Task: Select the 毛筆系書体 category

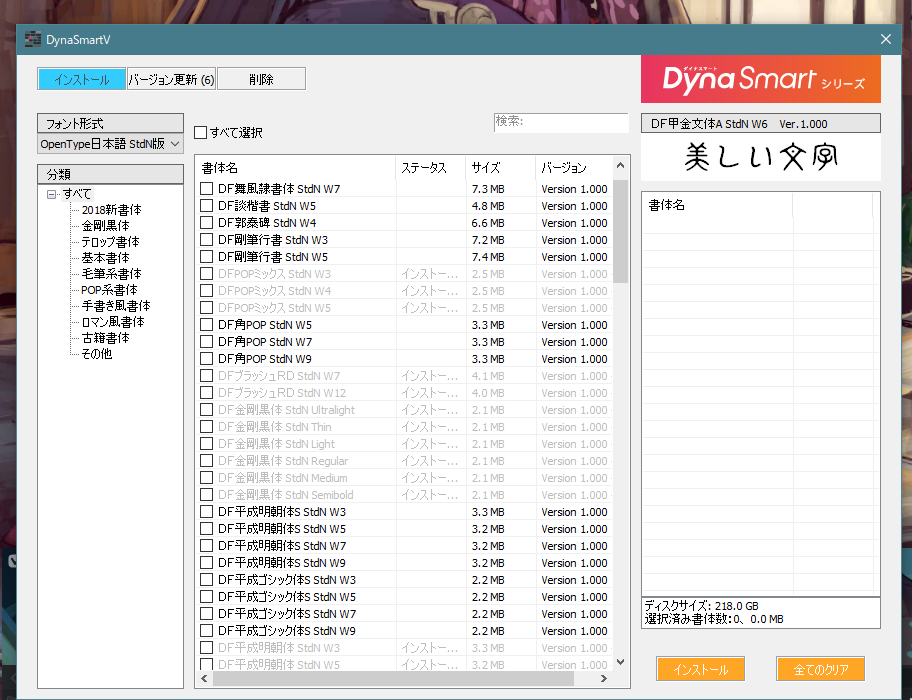Action: click(x=111, y=274)
